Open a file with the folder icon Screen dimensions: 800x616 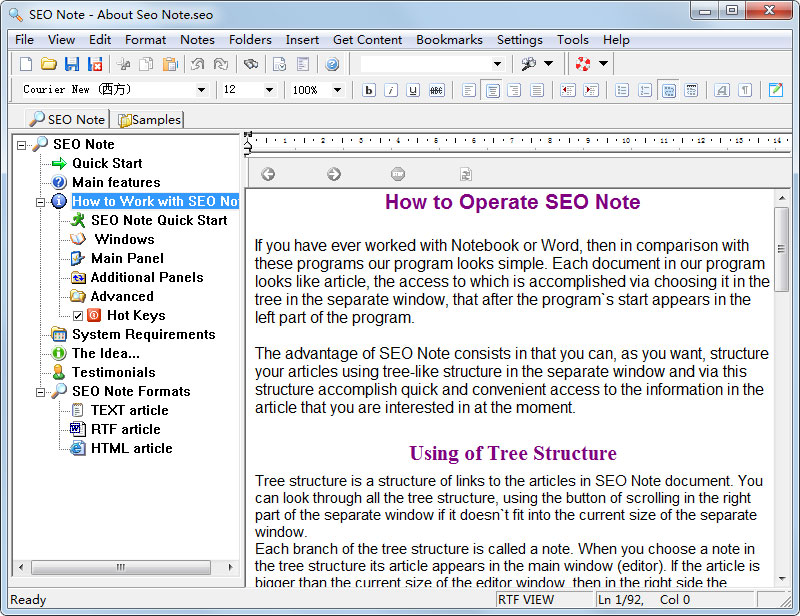pyautogui.click(x=48, y=64)
